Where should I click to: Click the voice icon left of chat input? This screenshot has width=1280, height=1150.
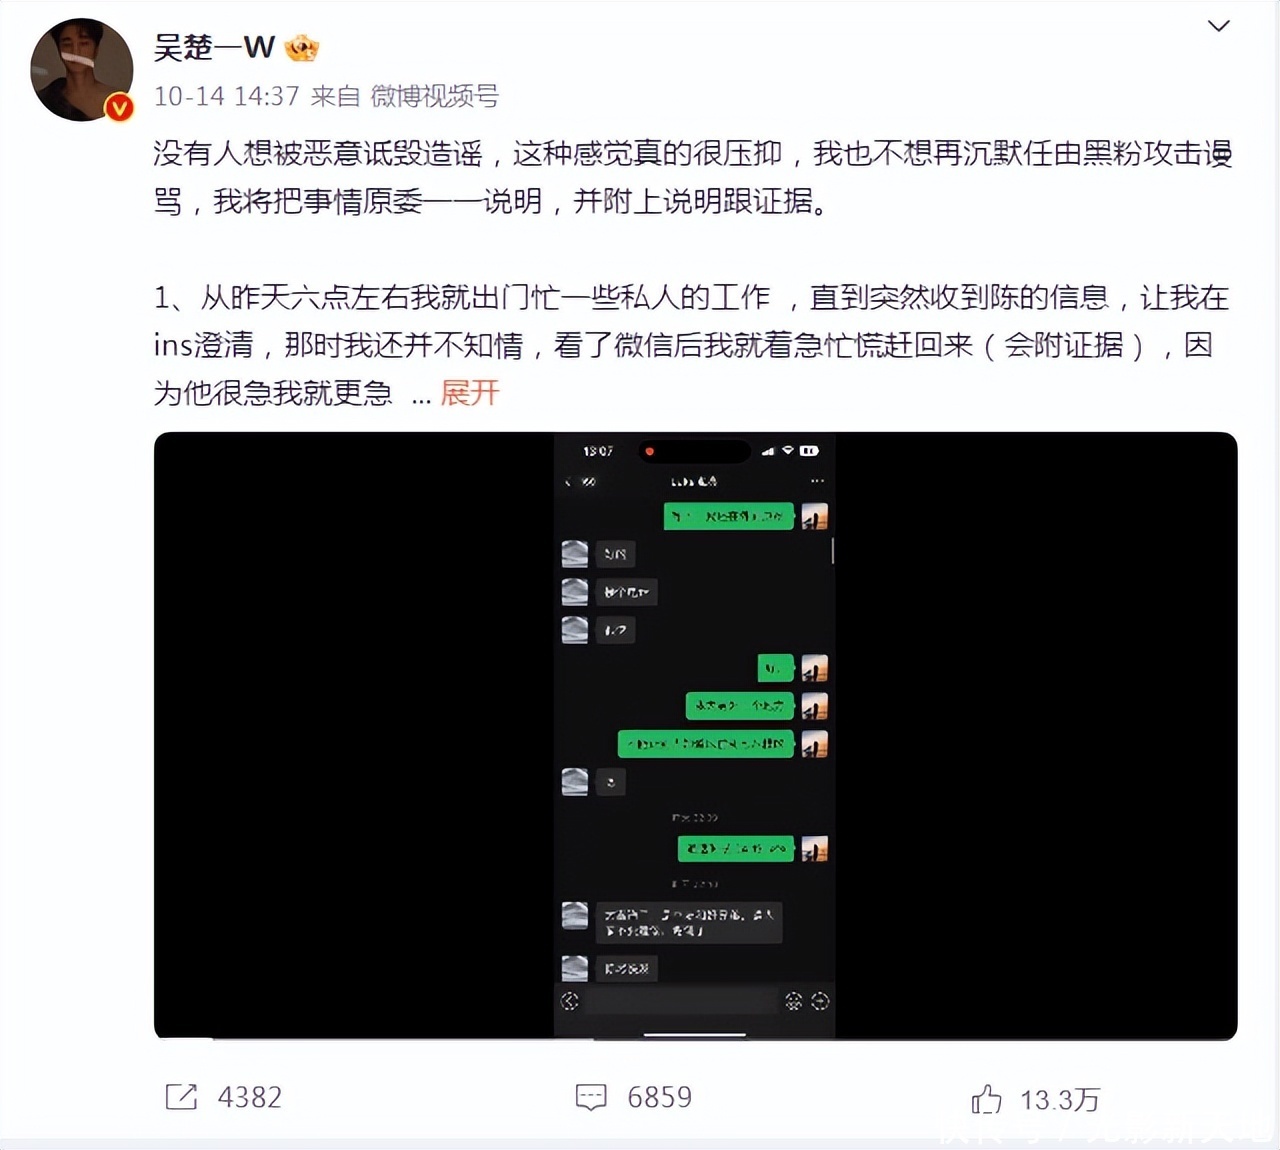click(570, 1001)
